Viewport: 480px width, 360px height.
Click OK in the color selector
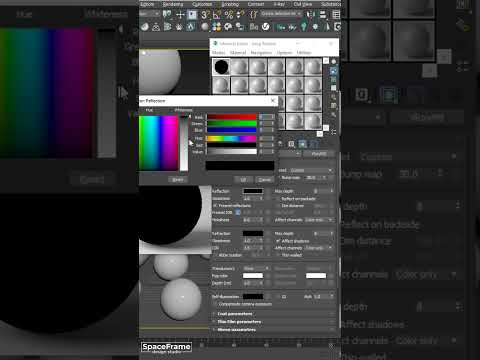tap(243, 180)
